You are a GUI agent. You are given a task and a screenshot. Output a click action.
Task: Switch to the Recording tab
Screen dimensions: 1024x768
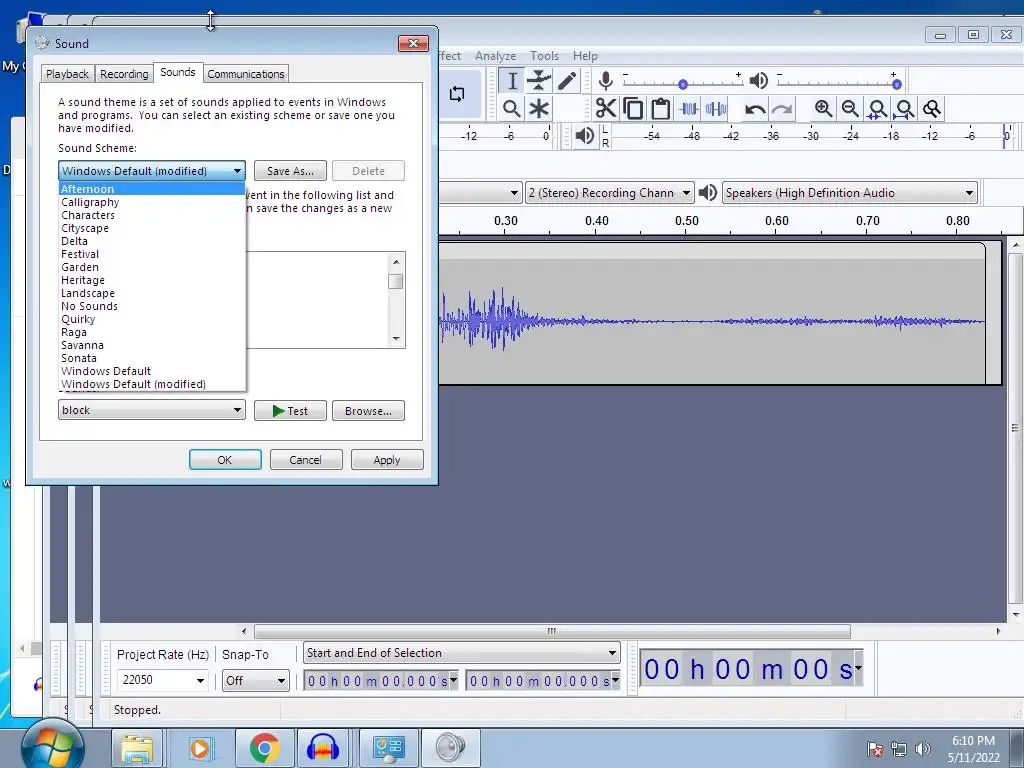(124, 74)
